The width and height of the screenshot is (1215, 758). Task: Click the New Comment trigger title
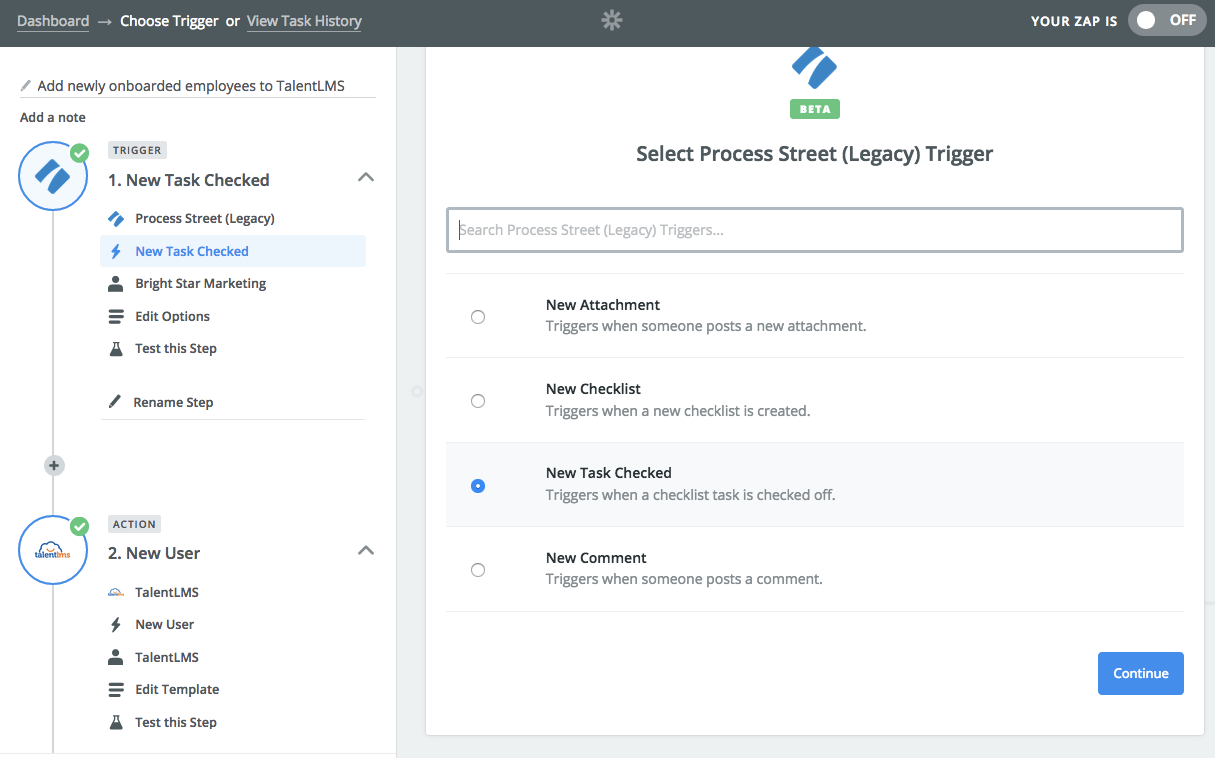pos(596,558)
